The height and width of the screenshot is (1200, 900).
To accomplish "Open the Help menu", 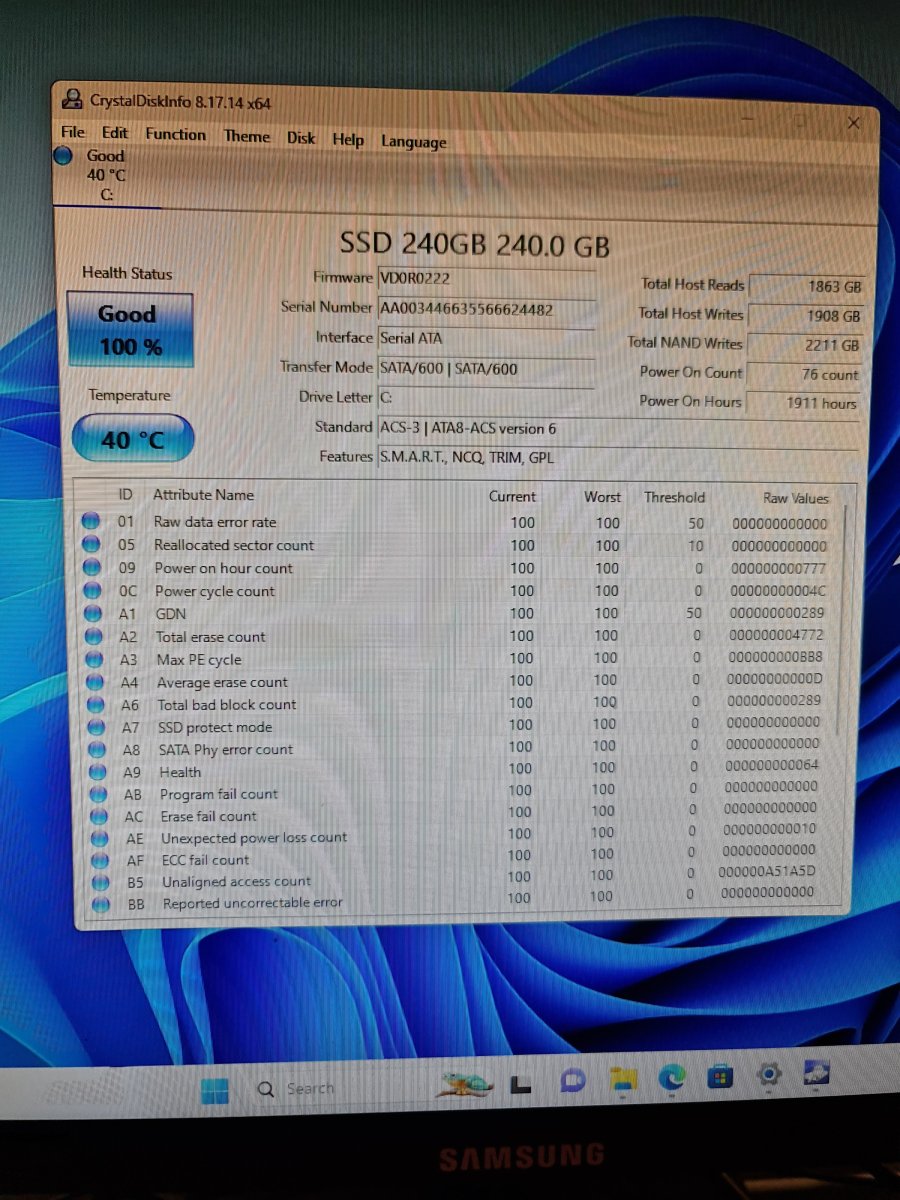I will (x=348, y=140).
